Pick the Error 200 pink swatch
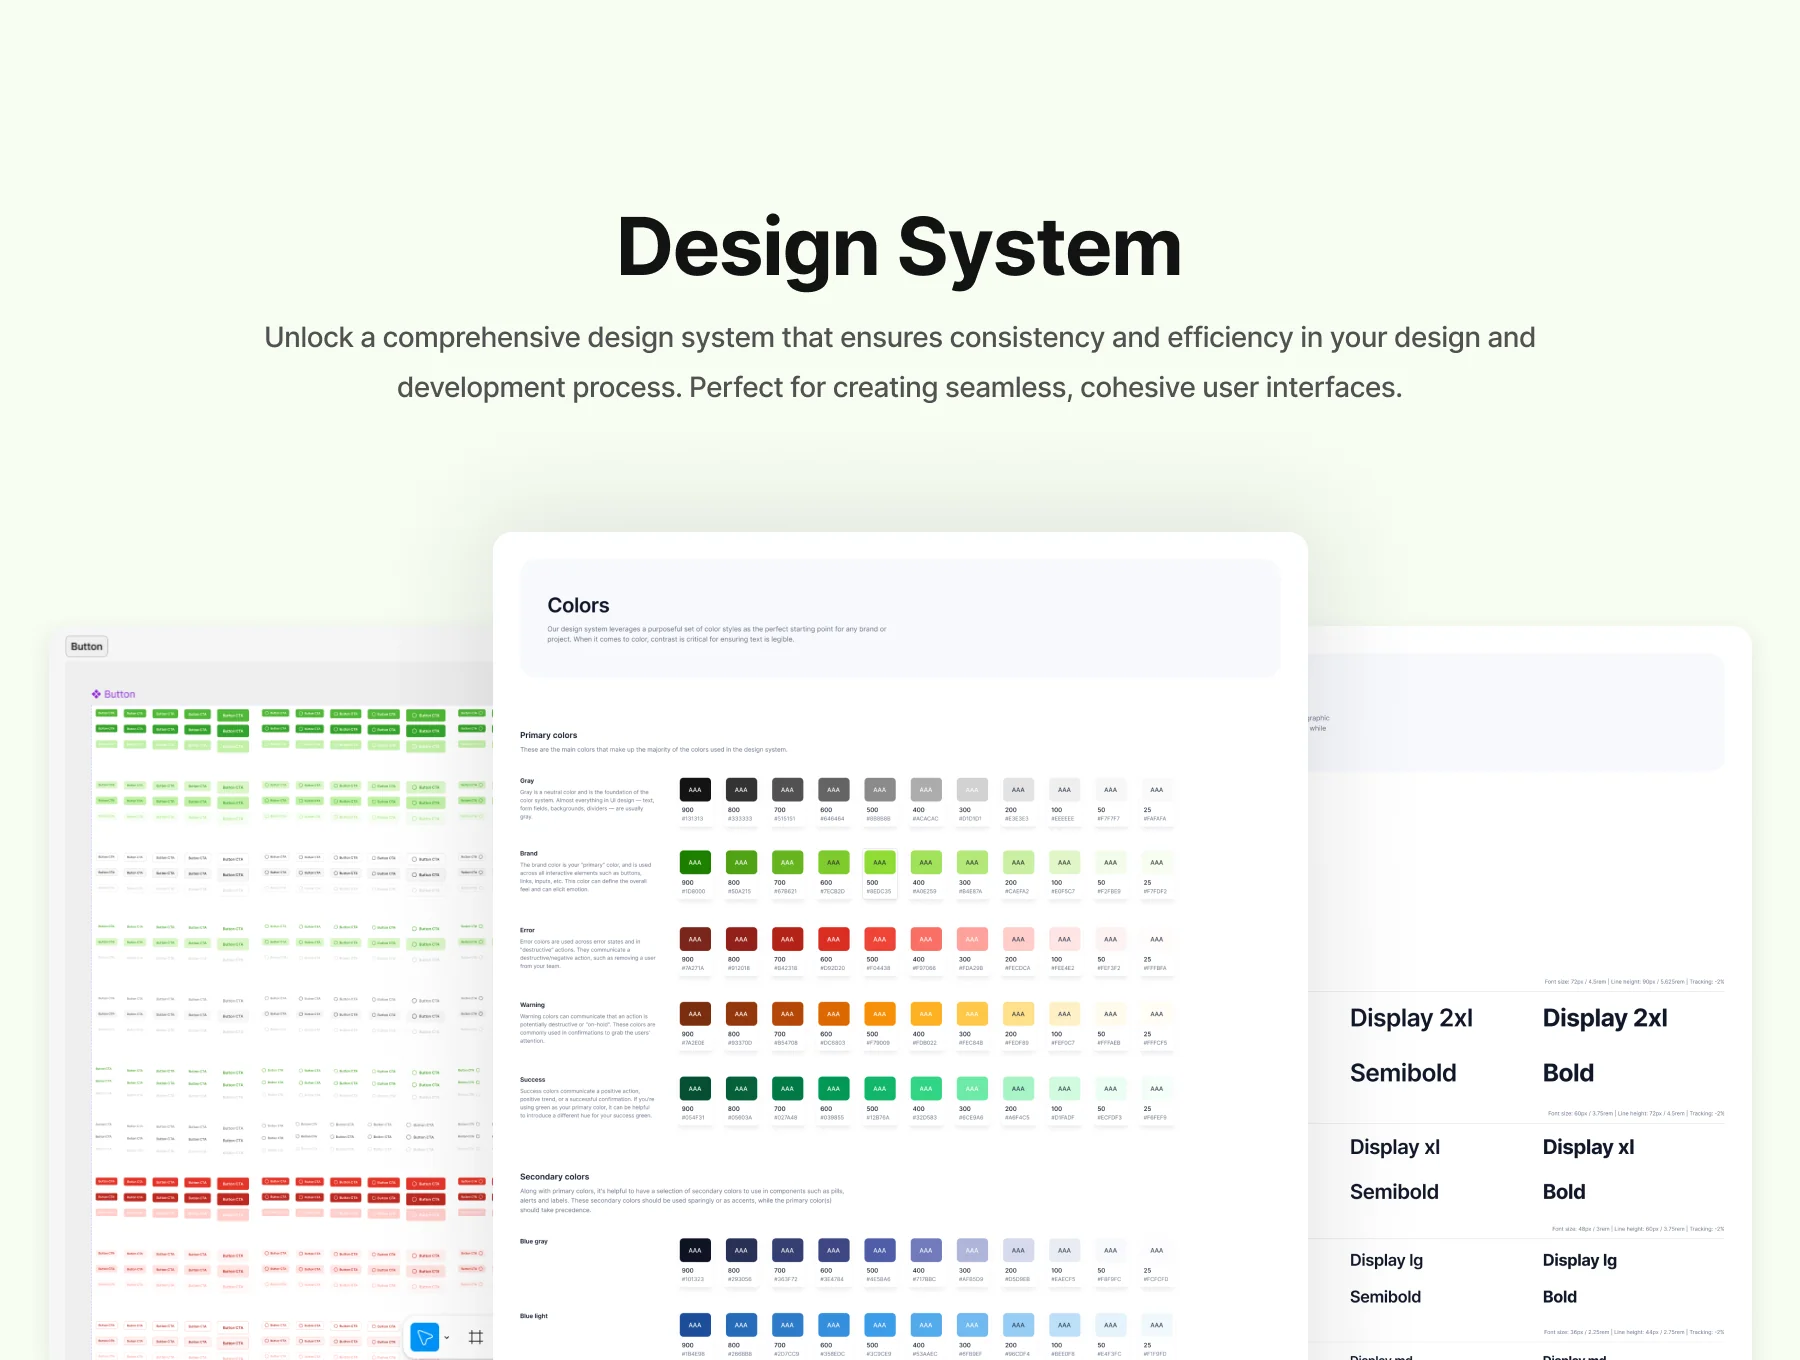Image resolution: width=1800 pixels, height=1360 pixels. click(x=1018, y=939)
